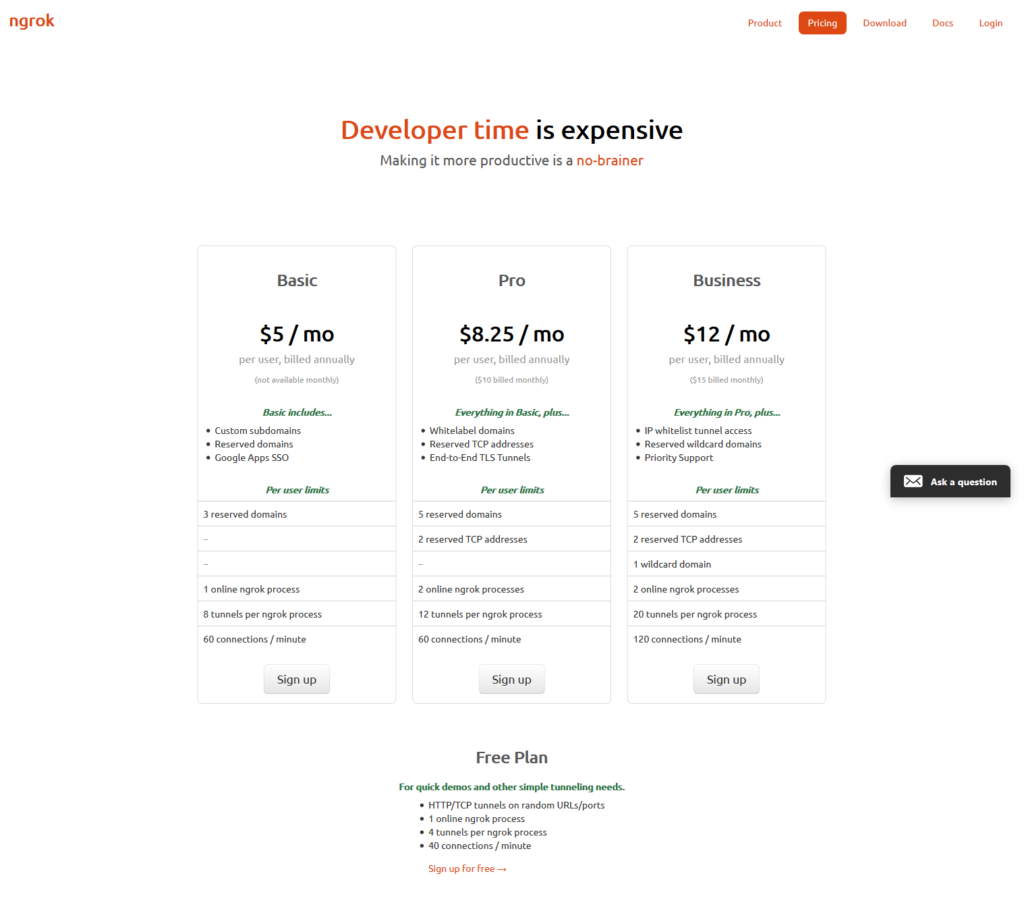
Task: Click the Business plan $12 / mo price
Action: [x=726, y=334]
